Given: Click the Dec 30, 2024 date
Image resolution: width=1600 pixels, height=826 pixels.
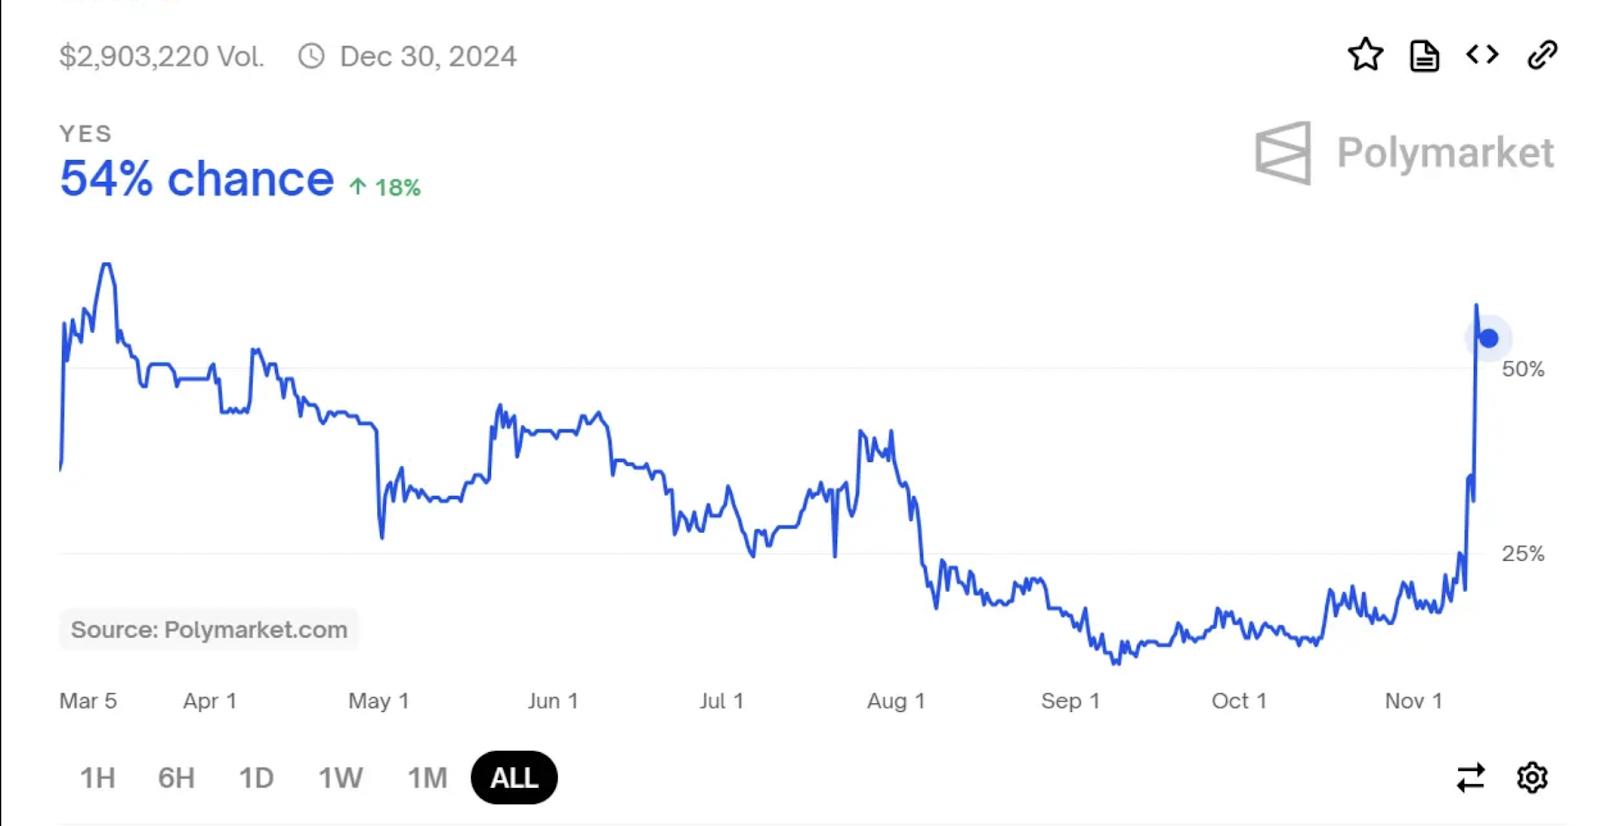Looking at the screenshot, I should pos(428,56).
